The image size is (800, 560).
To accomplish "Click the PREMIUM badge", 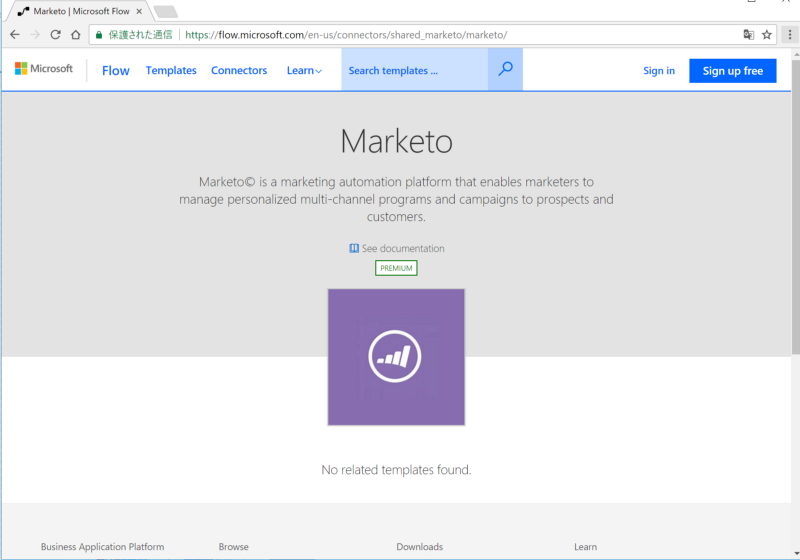I will 396,268.
